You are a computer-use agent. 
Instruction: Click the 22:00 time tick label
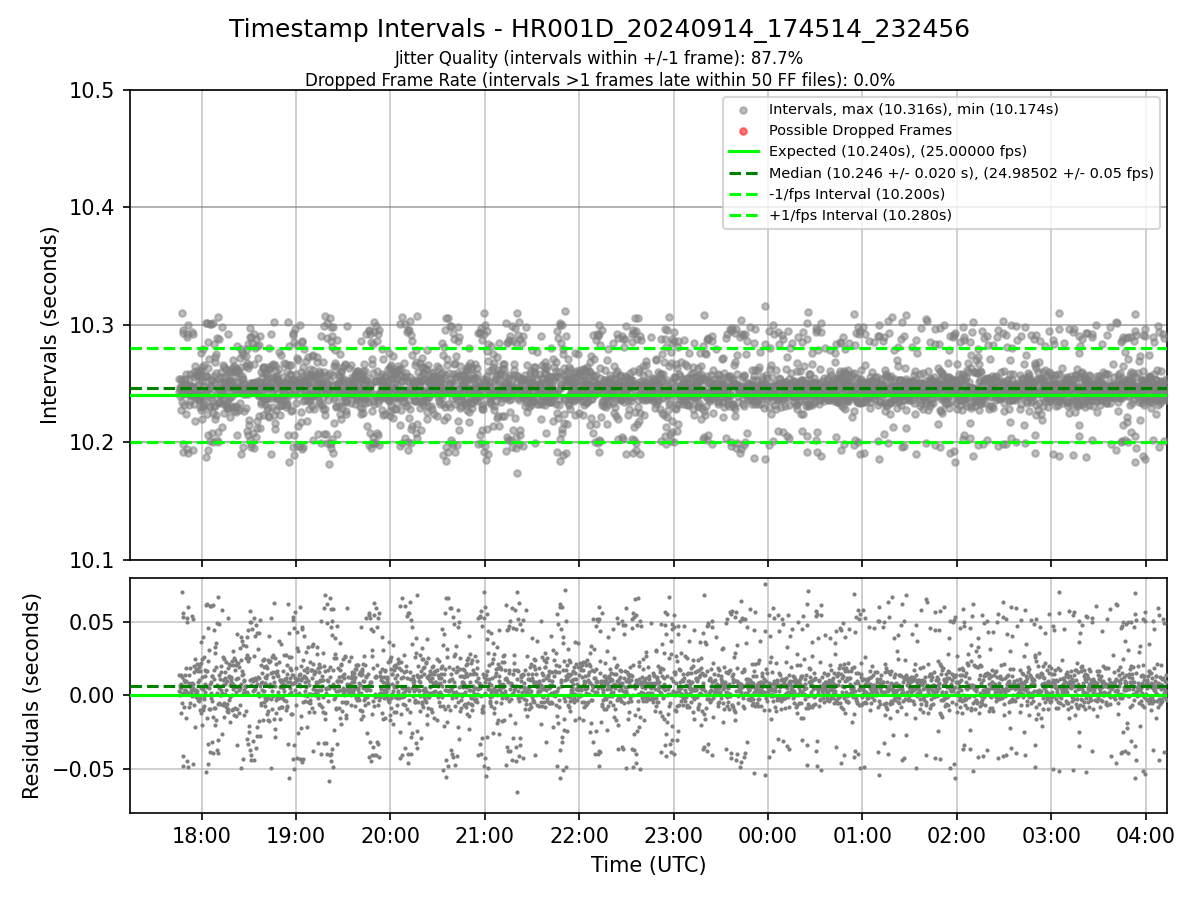578,835
